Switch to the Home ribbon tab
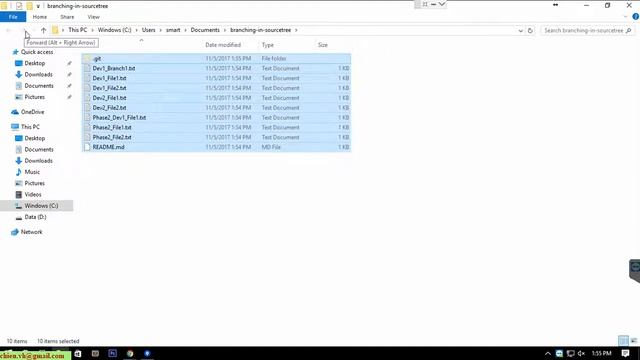Screen dimensions: 640x360 40,17
